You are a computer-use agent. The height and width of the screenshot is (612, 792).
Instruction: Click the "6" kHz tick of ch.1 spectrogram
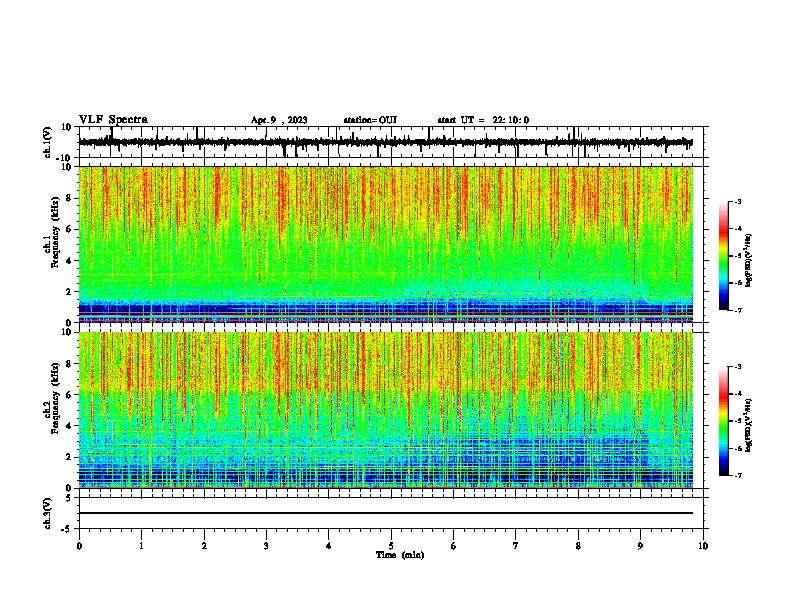tap(69, 229)
